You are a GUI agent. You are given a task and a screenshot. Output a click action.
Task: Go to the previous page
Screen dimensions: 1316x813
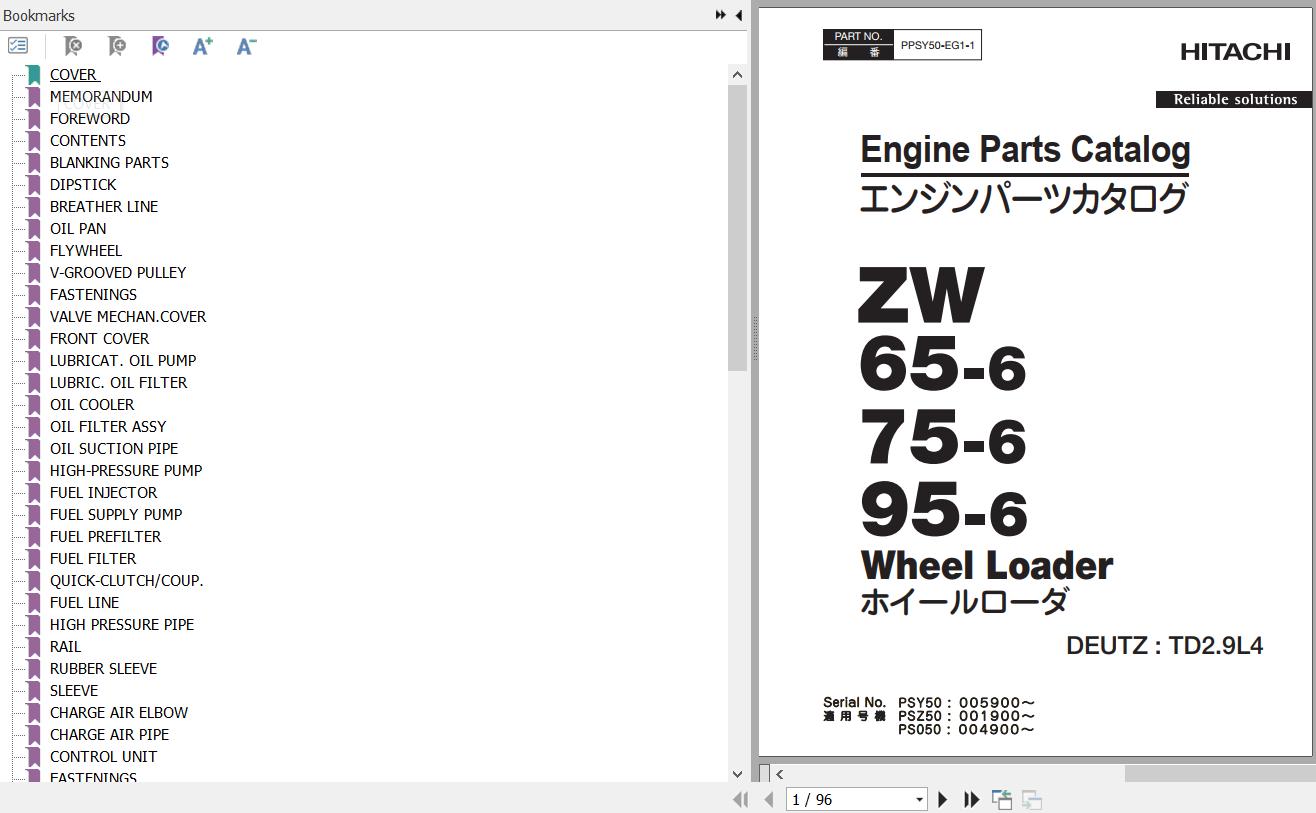768,799
